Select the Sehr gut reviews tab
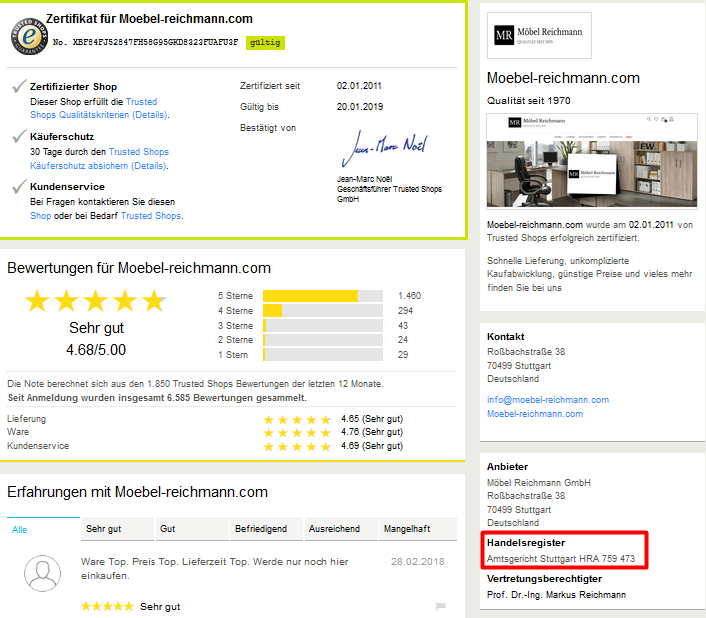The height and width of the screenshot is (618, 706). (x=117, y=529)
